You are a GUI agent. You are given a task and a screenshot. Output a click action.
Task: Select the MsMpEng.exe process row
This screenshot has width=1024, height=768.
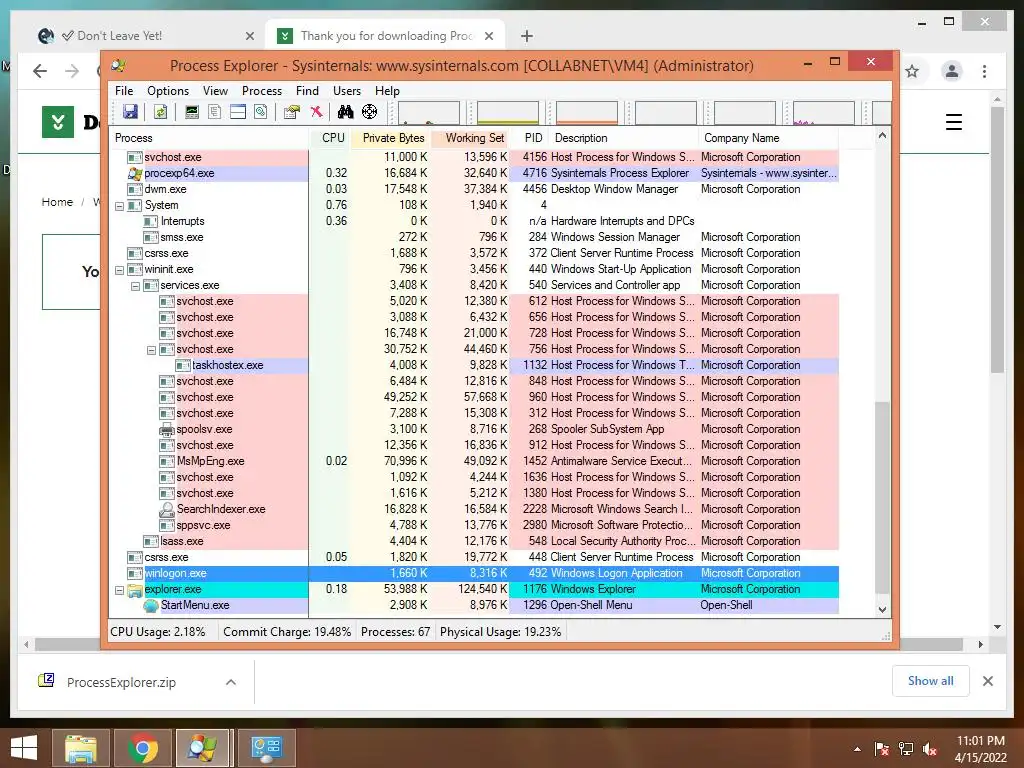coord(473,461)
